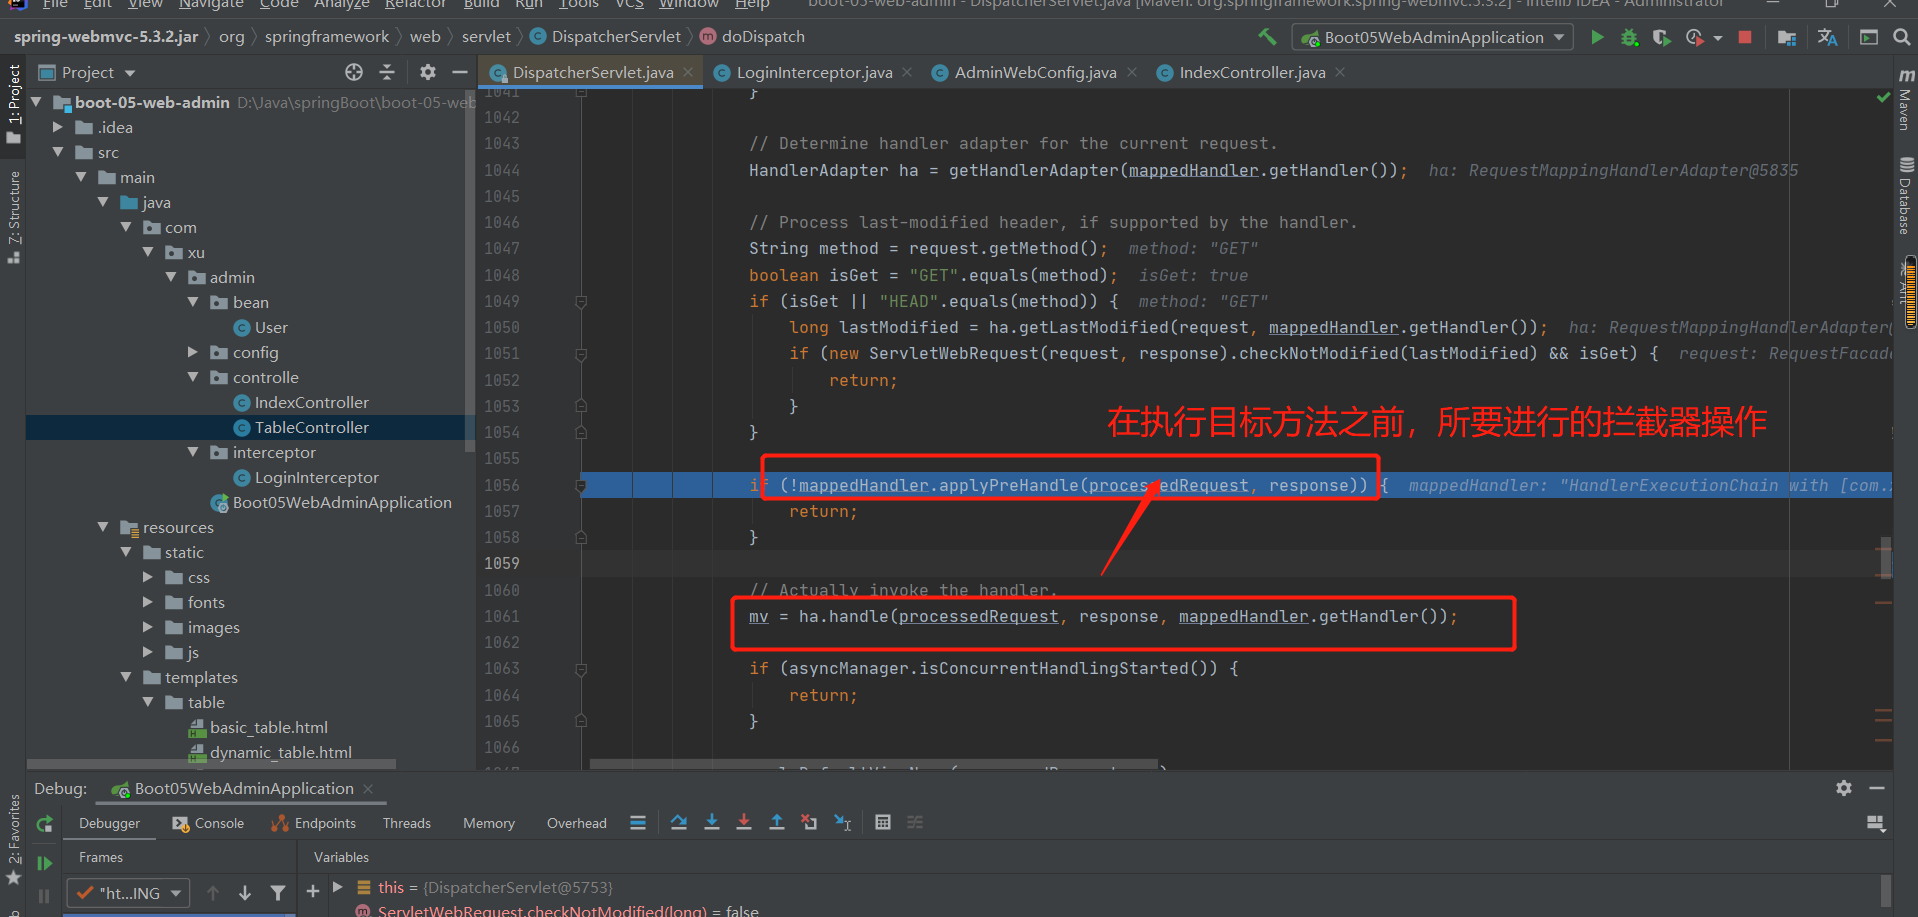The height and width of the screenshot is (917, 1918).
Task: Toggle the Maven tool window stripe
Action: pyautogui.click(x=1905, y=100)
